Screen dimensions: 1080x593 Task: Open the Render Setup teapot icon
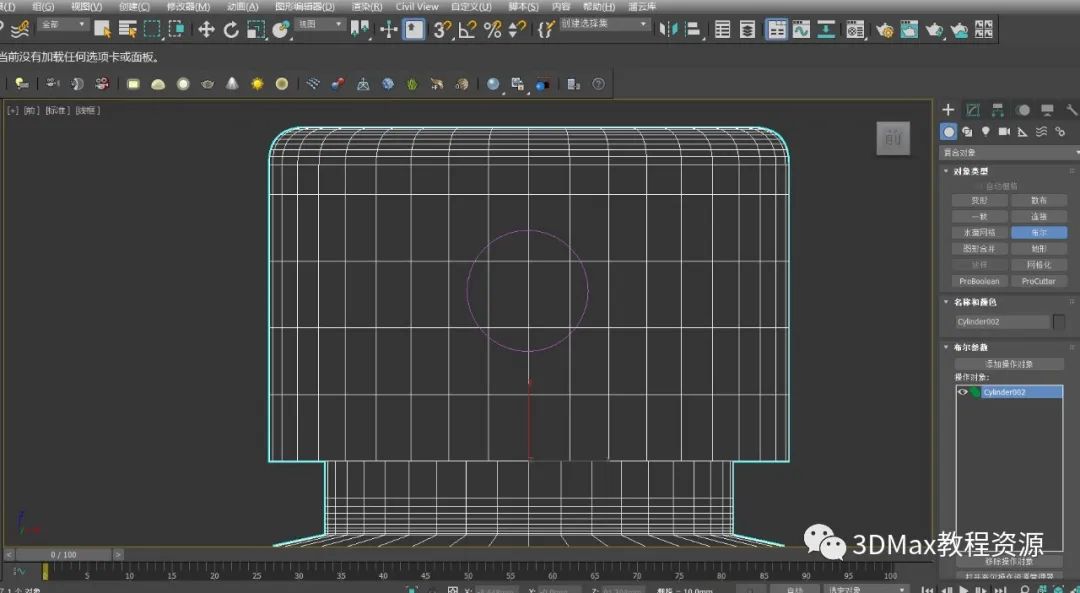click(885, 30)
